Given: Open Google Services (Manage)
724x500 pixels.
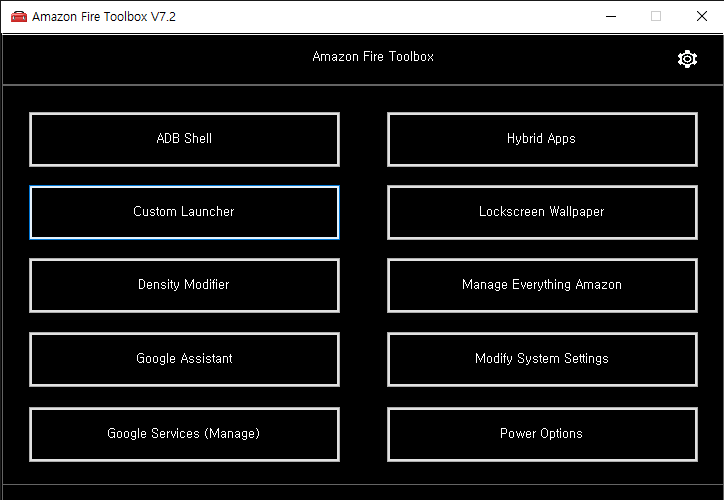Looking at the screenshot, I should click(184, 434).
